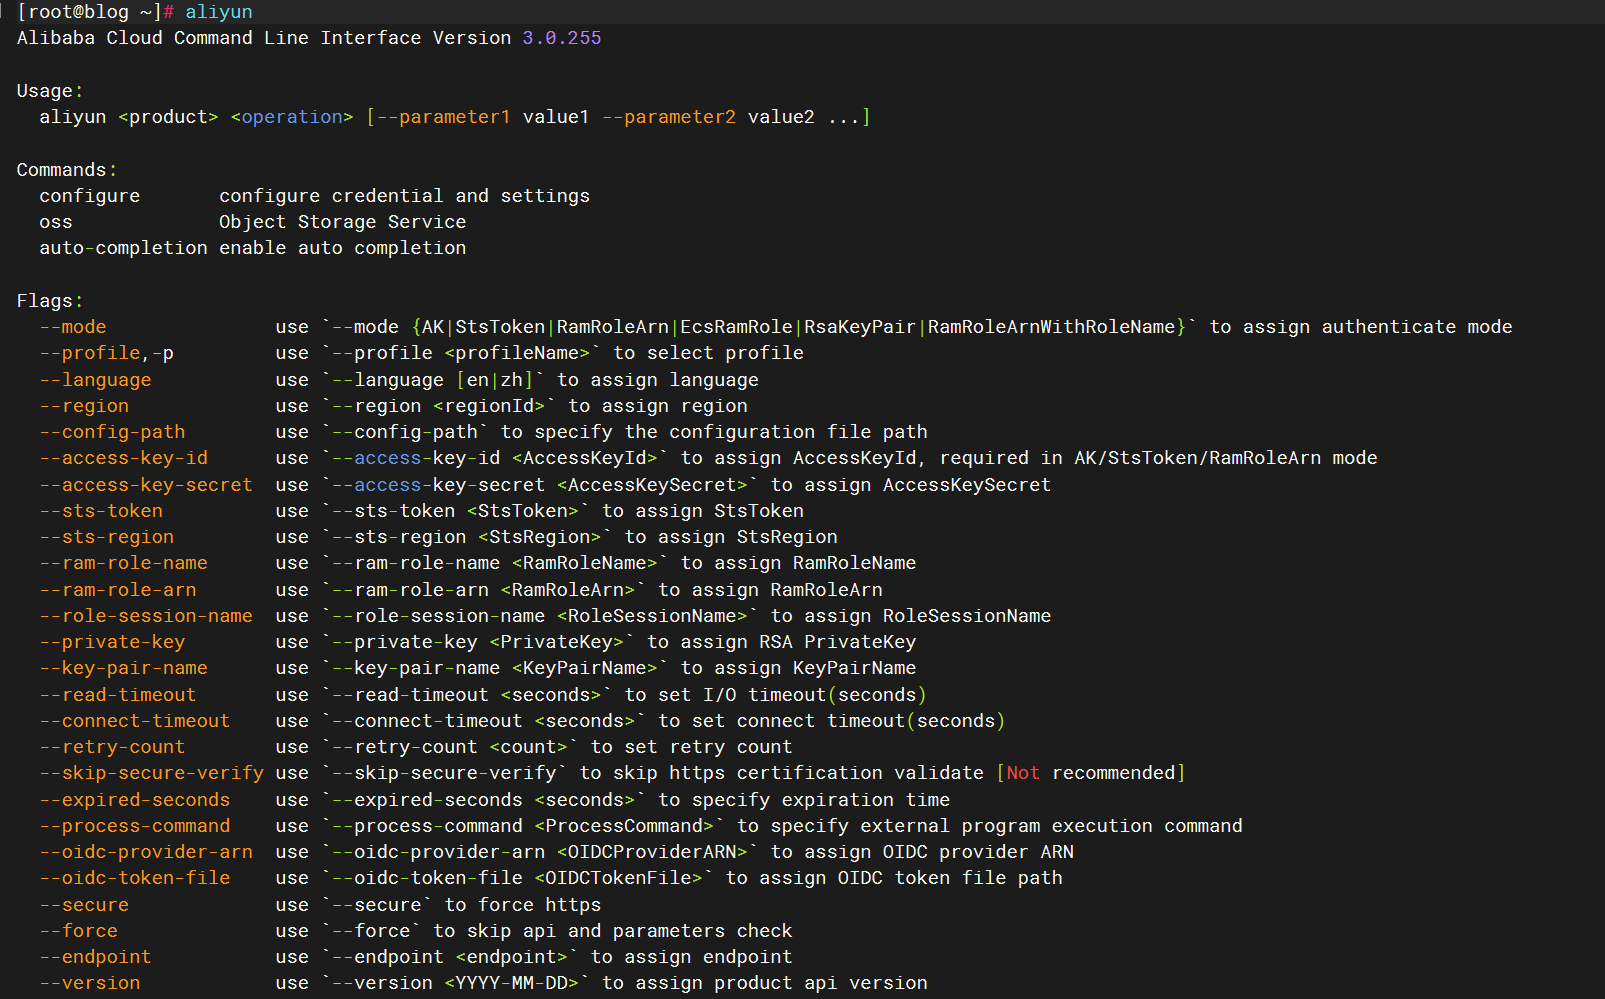This screenshot has width=1605, height=999.
Task: Click '<regionId>' placeholder text
Action: coord(489,406)
